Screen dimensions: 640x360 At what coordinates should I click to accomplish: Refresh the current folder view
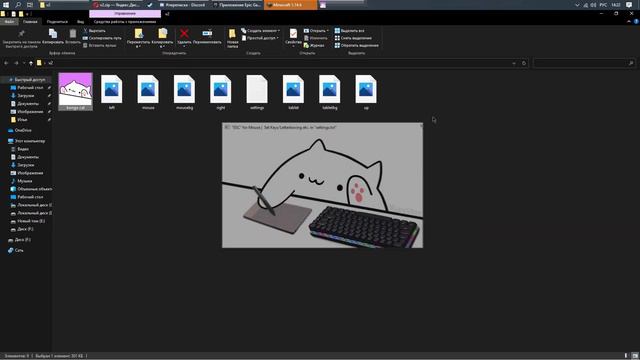524,63
